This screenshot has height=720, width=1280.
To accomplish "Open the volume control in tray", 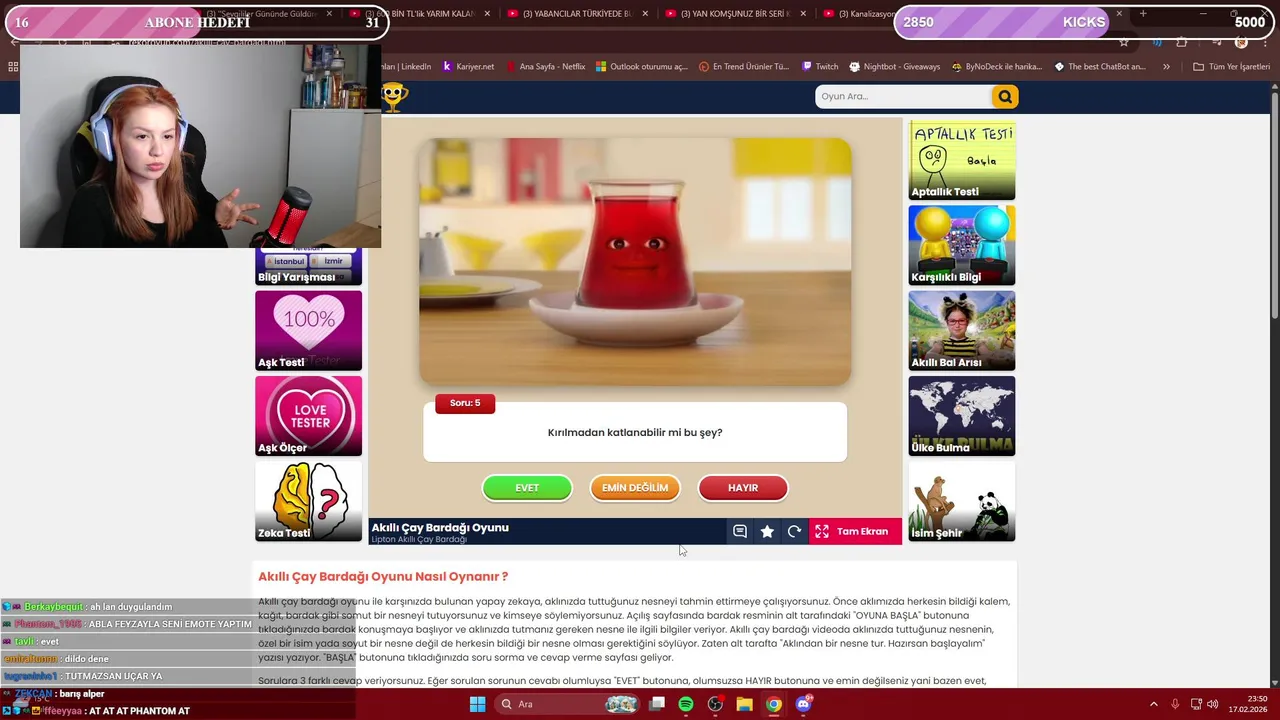I will (1212, 704).
